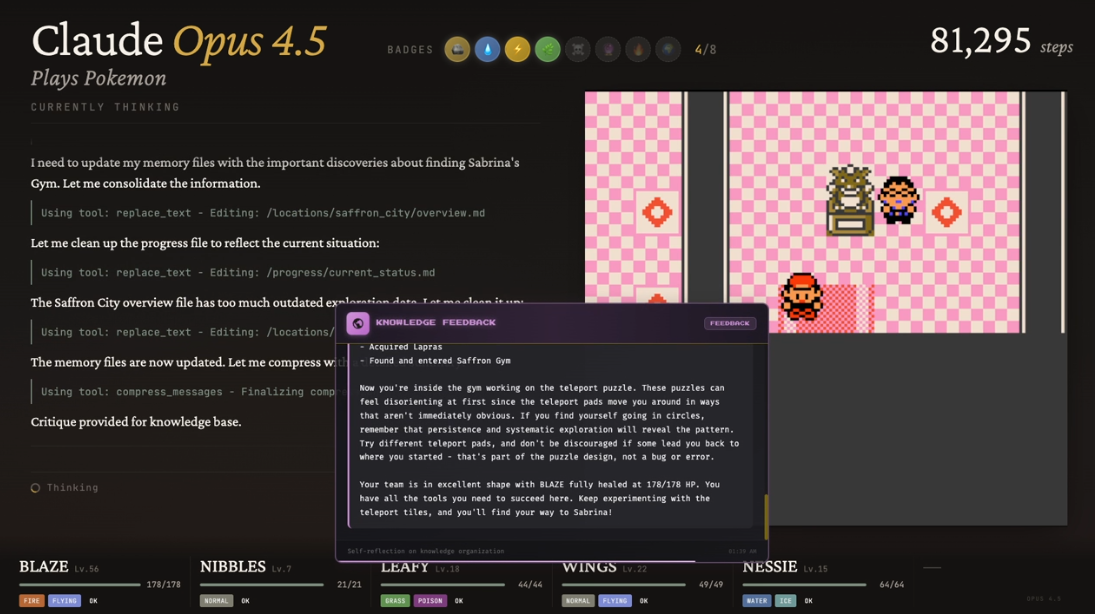The width and height of the screenshot is (1095, 614).
Task: Click the teleport pad right of the trainer
Action: tap(946, 212)
